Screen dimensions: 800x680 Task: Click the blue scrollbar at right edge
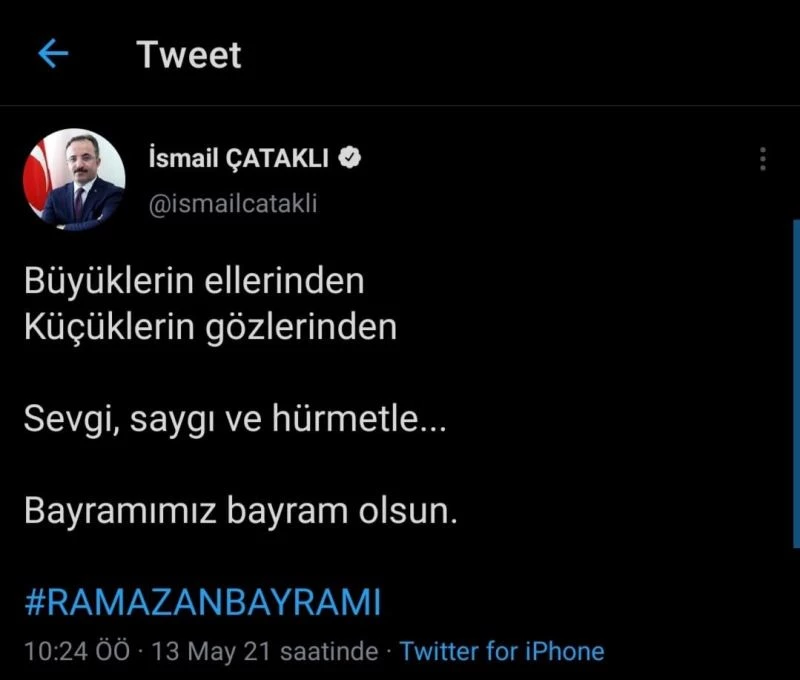click(x=796, y=384)
